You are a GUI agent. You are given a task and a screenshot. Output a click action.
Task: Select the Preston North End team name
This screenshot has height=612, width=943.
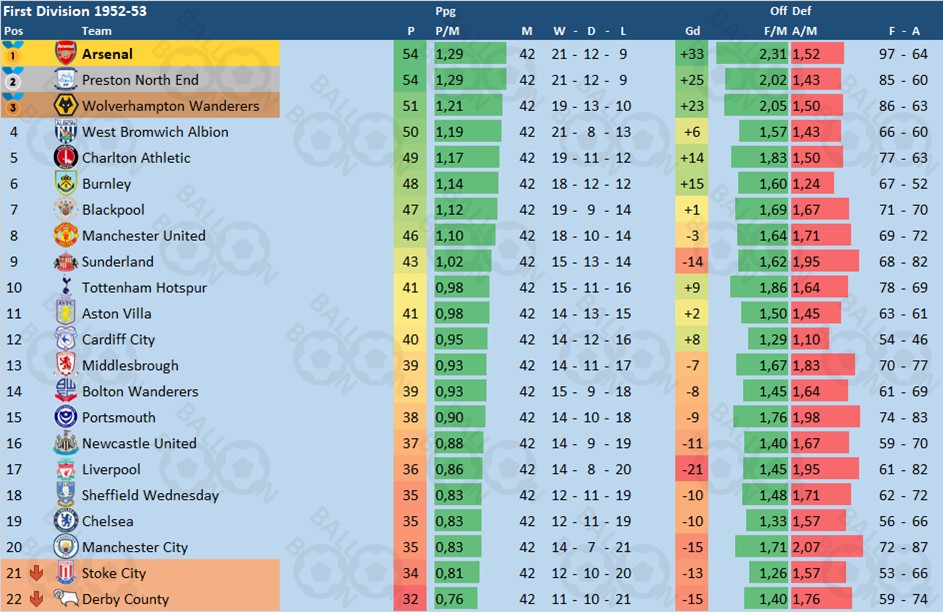click(x=140, y=80)
